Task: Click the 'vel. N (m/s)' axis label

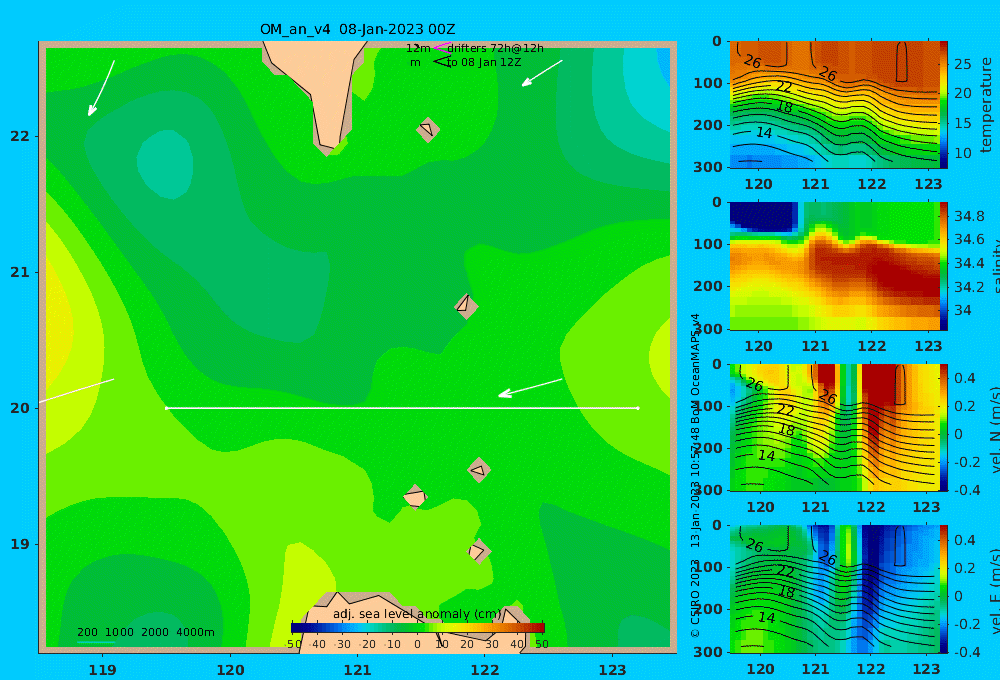Action: click(994, 430)
